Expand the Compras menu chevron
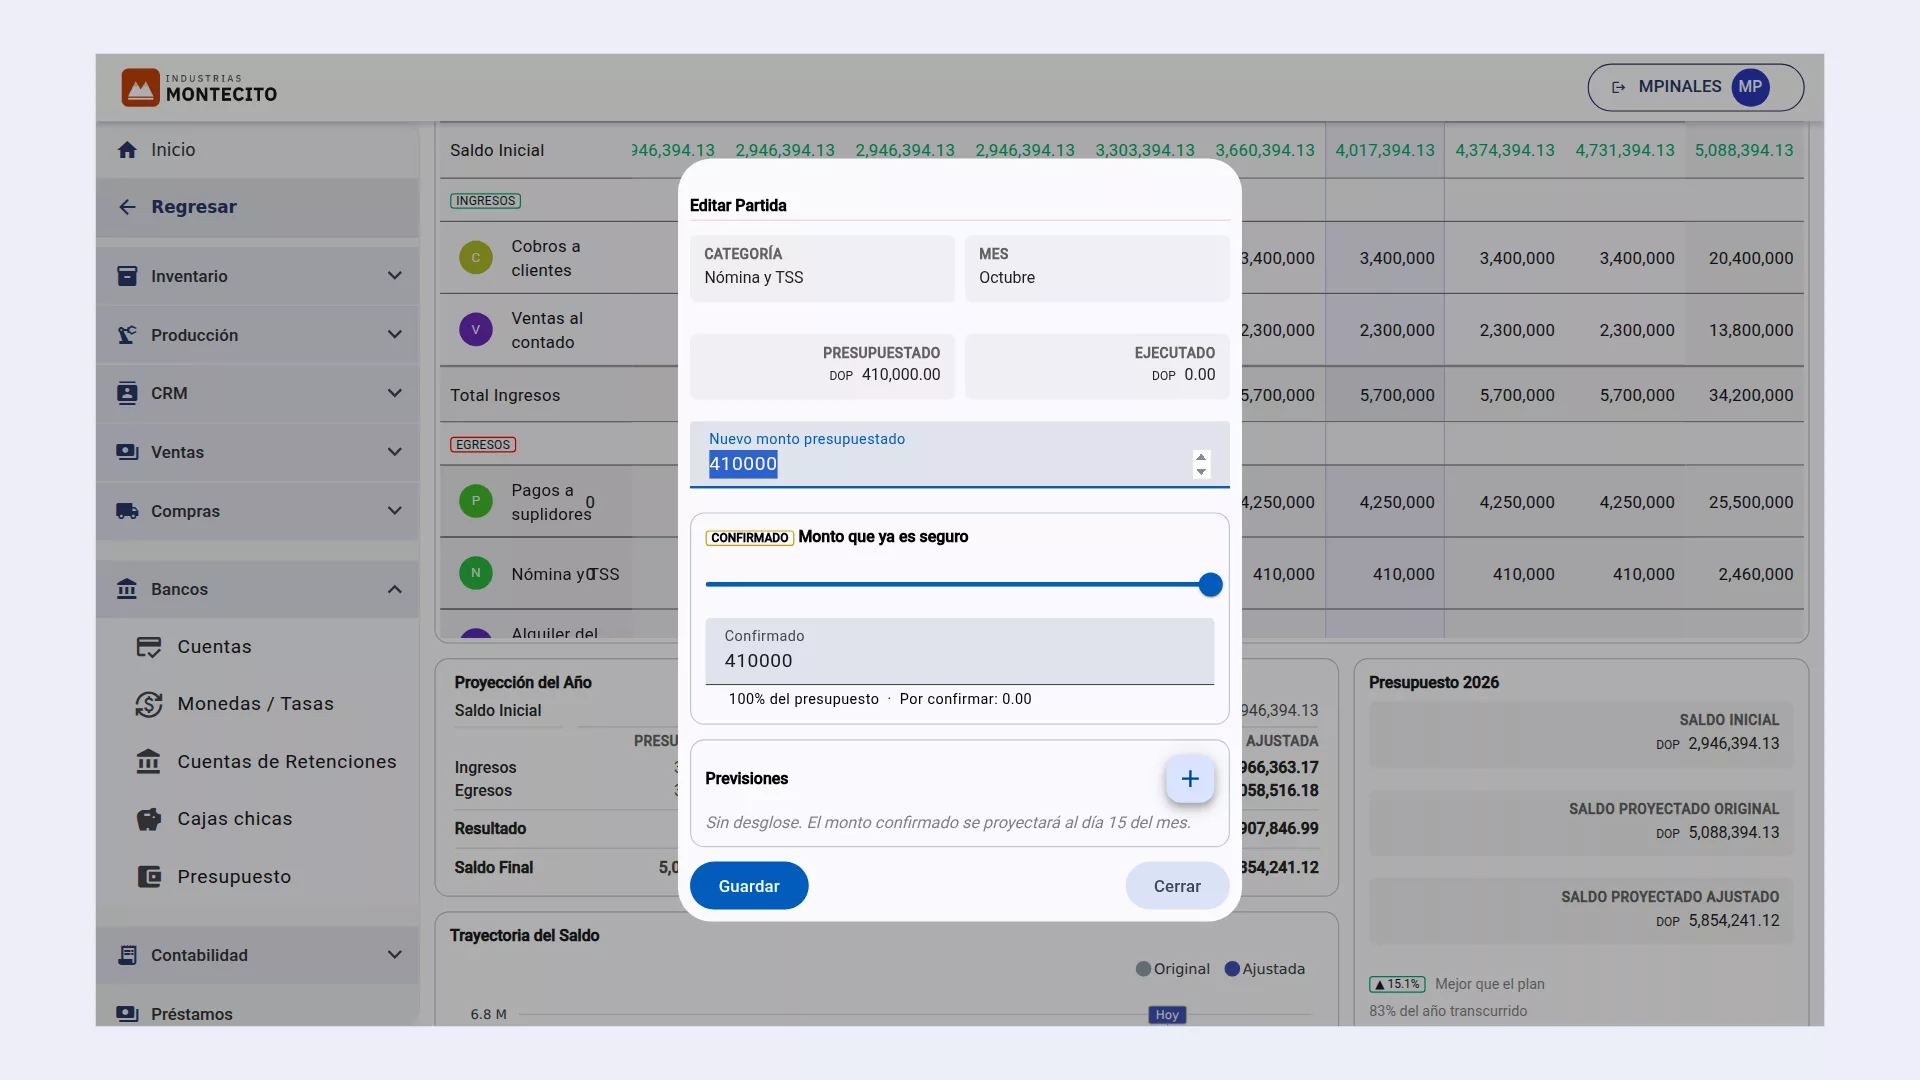The height and width of the screenshot is (1080, 1920). pyautogui.click(x=395, y=511)
